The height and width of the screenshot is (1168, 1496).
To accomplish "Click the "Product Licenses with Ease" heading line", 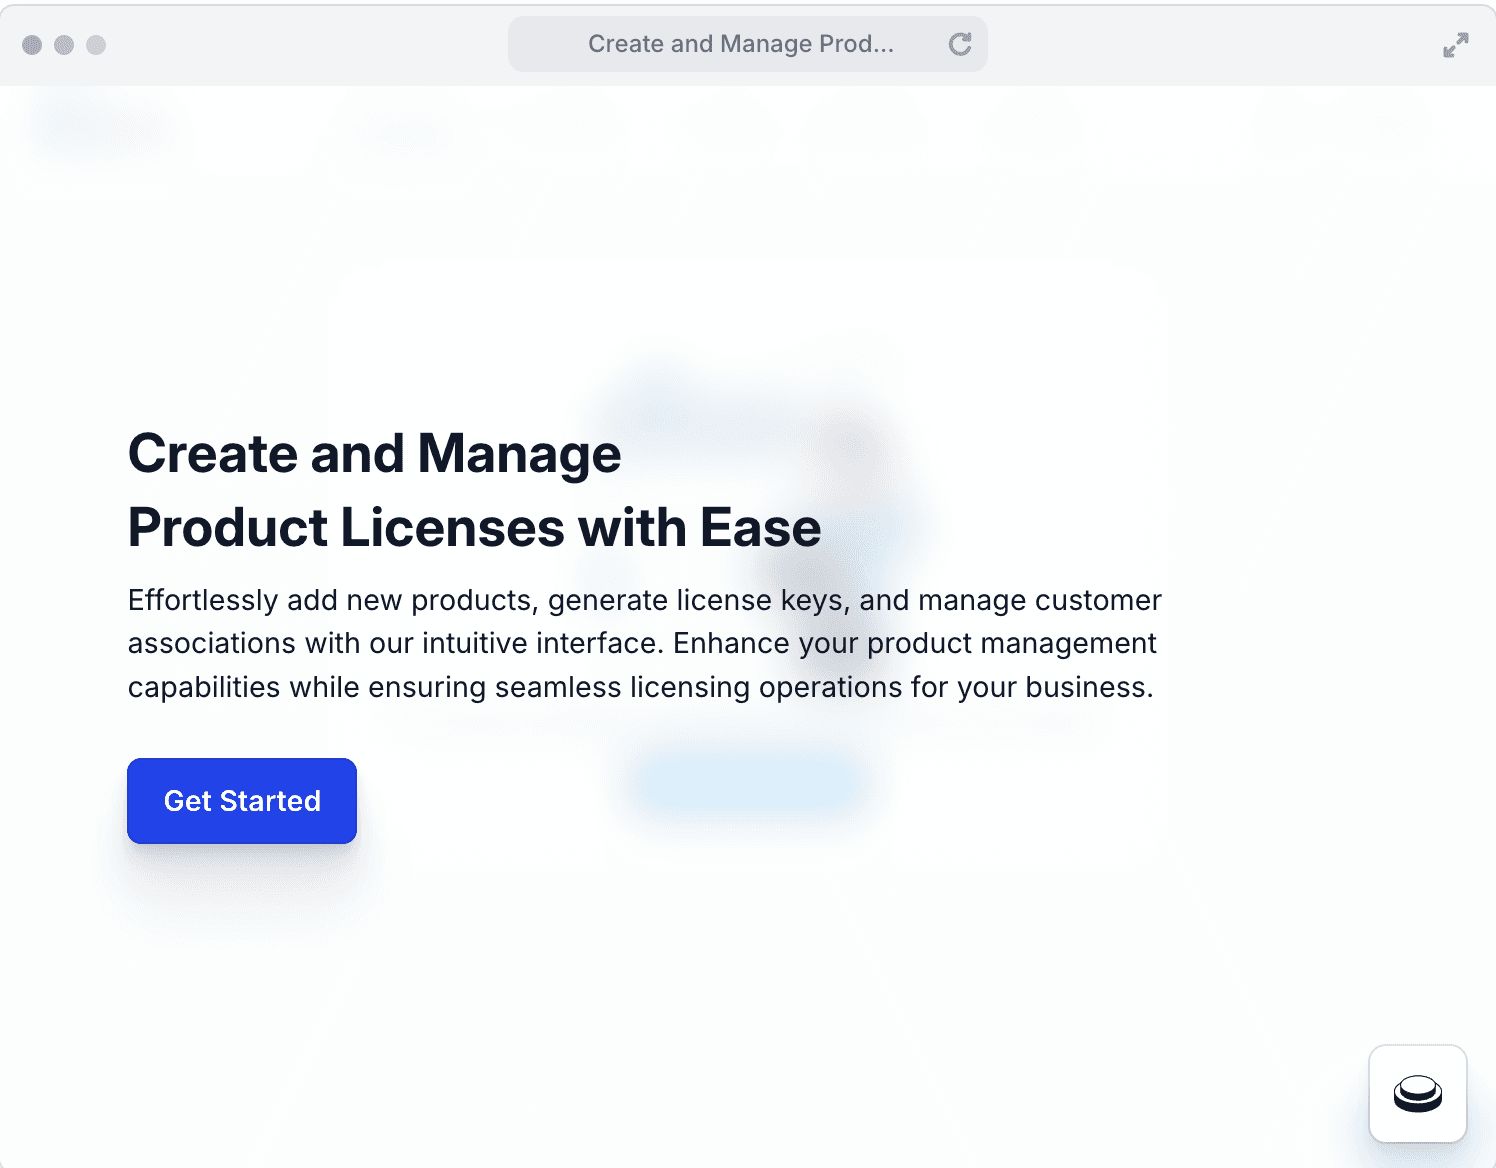I will click(474, 527).
